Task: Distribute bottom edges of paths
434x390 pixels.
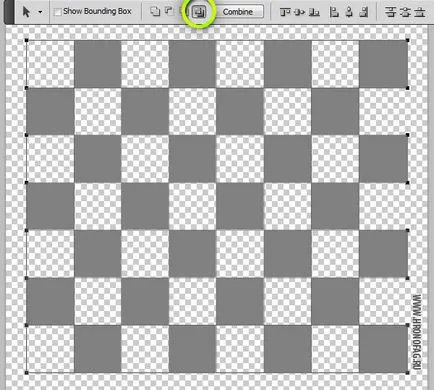Action: coord(420,12)
